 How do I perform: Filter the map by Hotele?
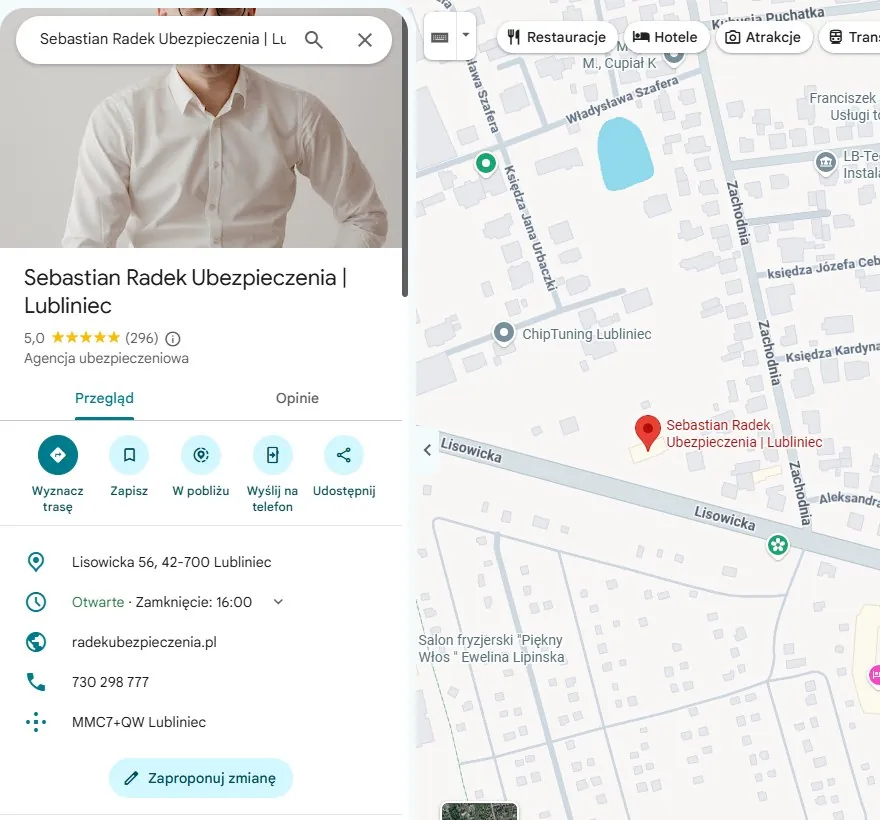point(666,37)
